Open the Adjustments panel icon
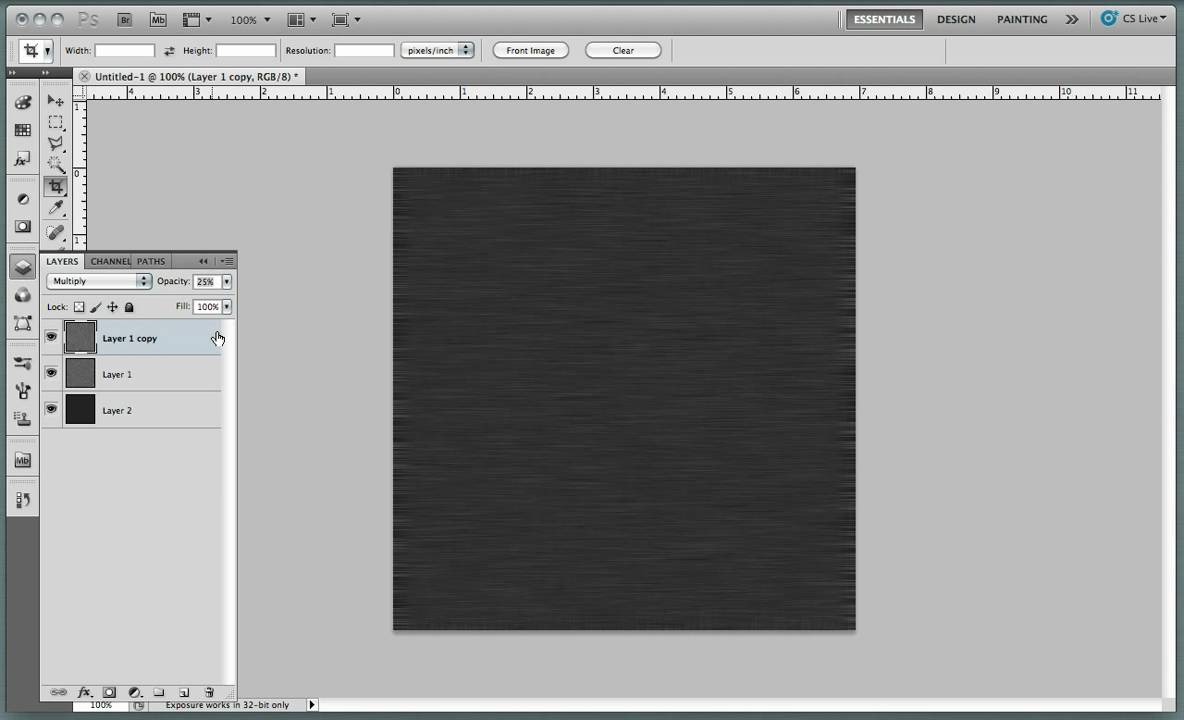 click(23, 199)
